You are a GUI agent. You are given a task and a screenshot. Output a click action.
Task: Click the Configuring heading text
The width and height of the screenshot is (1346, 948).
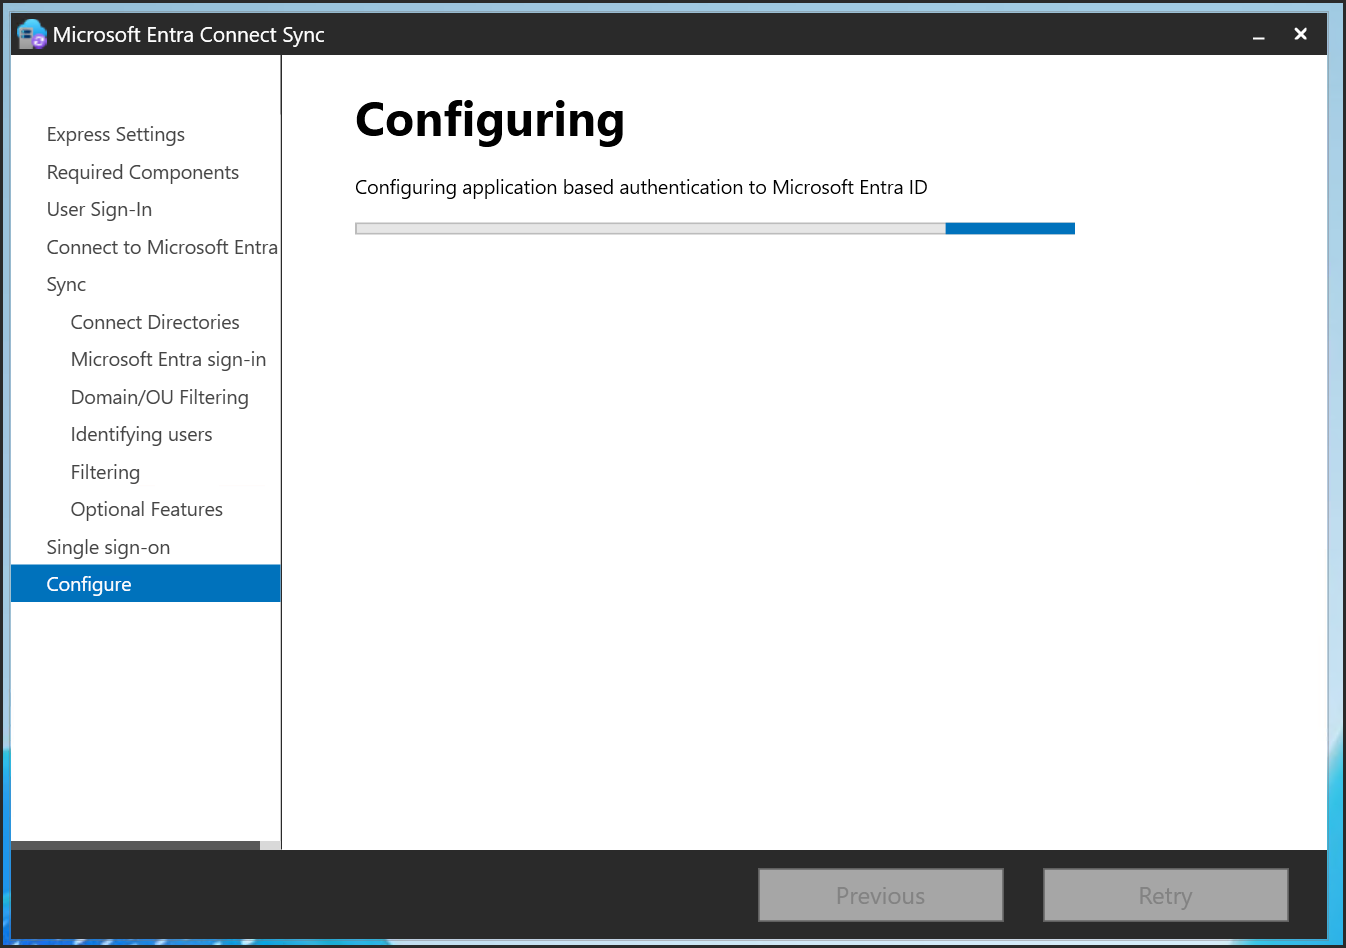[x=490, y=121]
